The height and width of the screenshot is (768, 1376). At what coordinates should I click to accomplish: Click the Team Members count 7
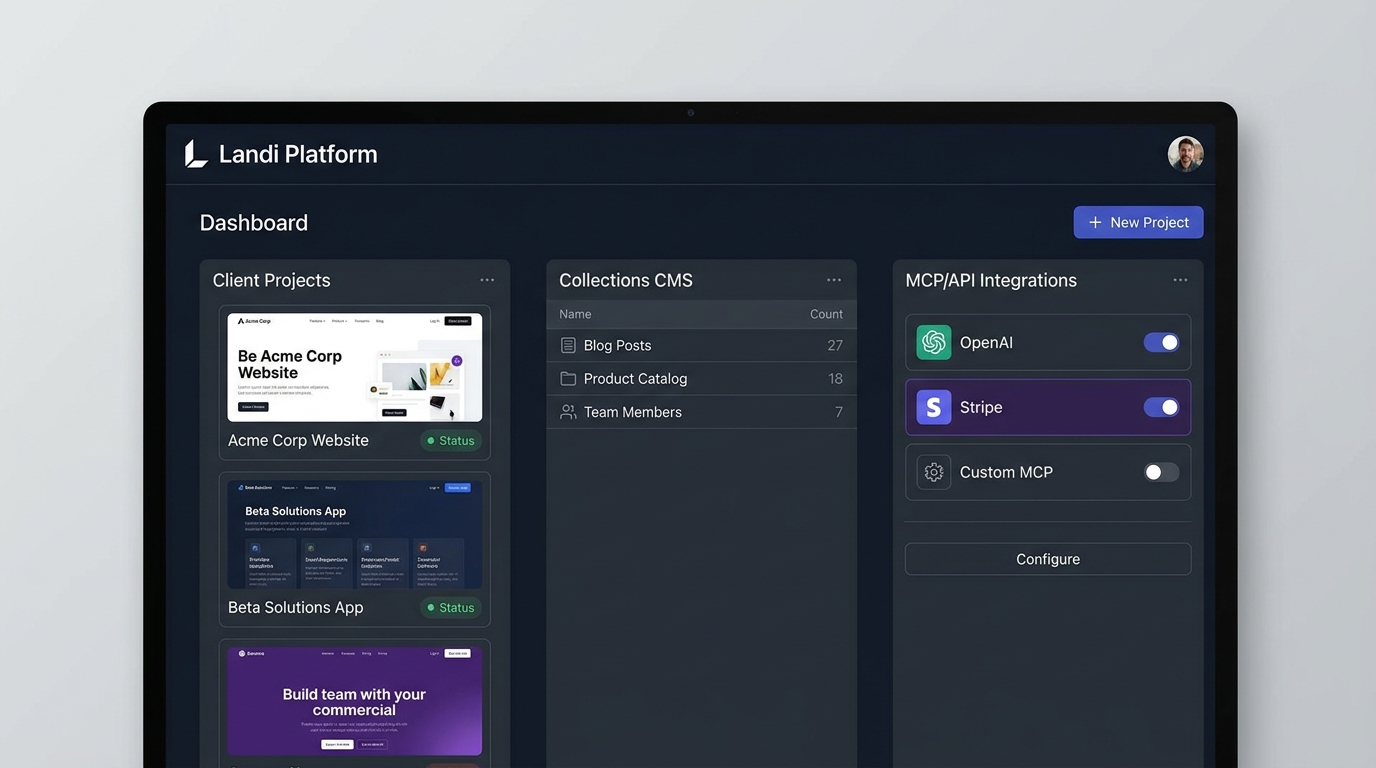(839, 412)
